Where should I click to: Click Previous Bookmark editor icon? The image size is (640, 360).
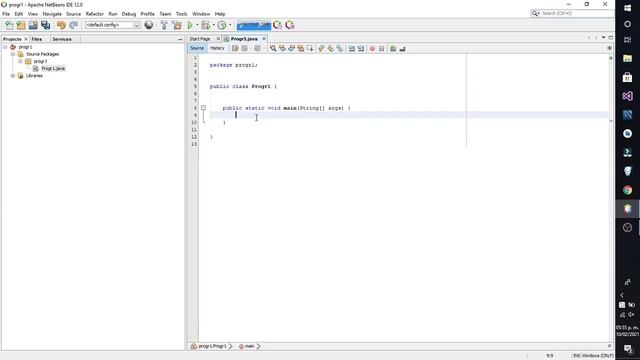321,49
